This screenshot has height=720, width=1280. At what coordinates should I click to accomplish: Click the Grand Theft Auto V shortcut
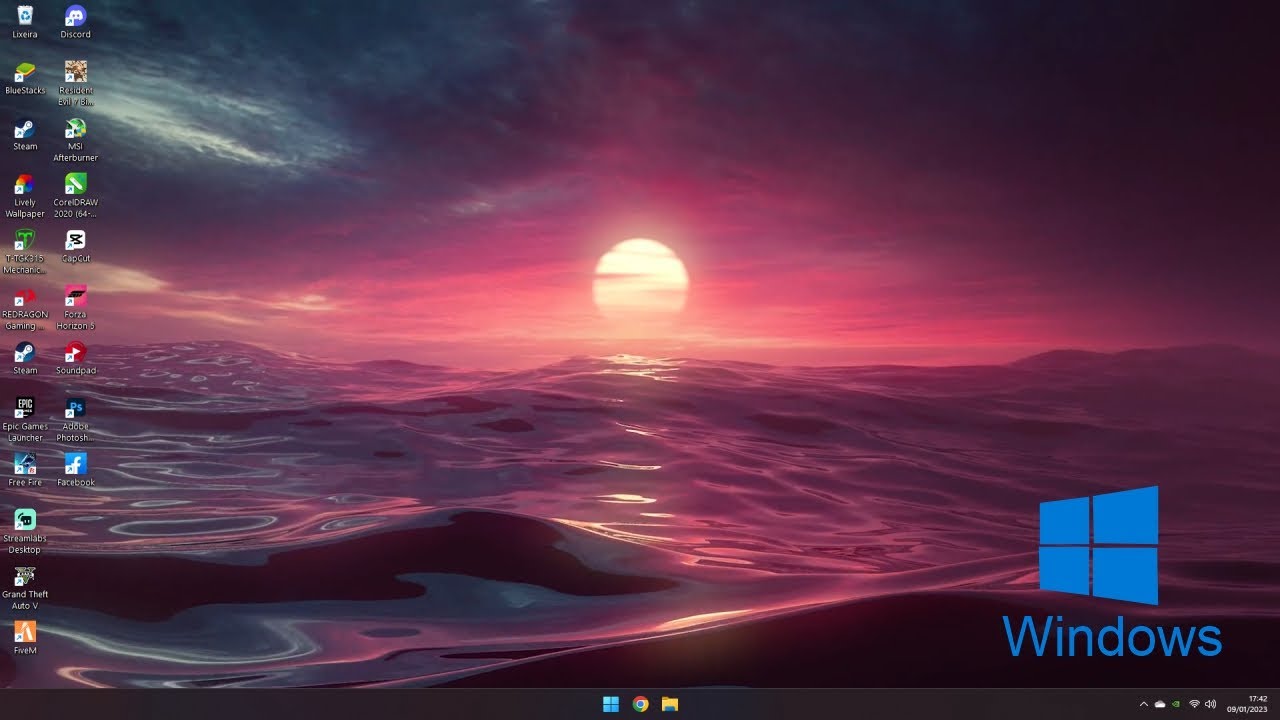point(25,587)
